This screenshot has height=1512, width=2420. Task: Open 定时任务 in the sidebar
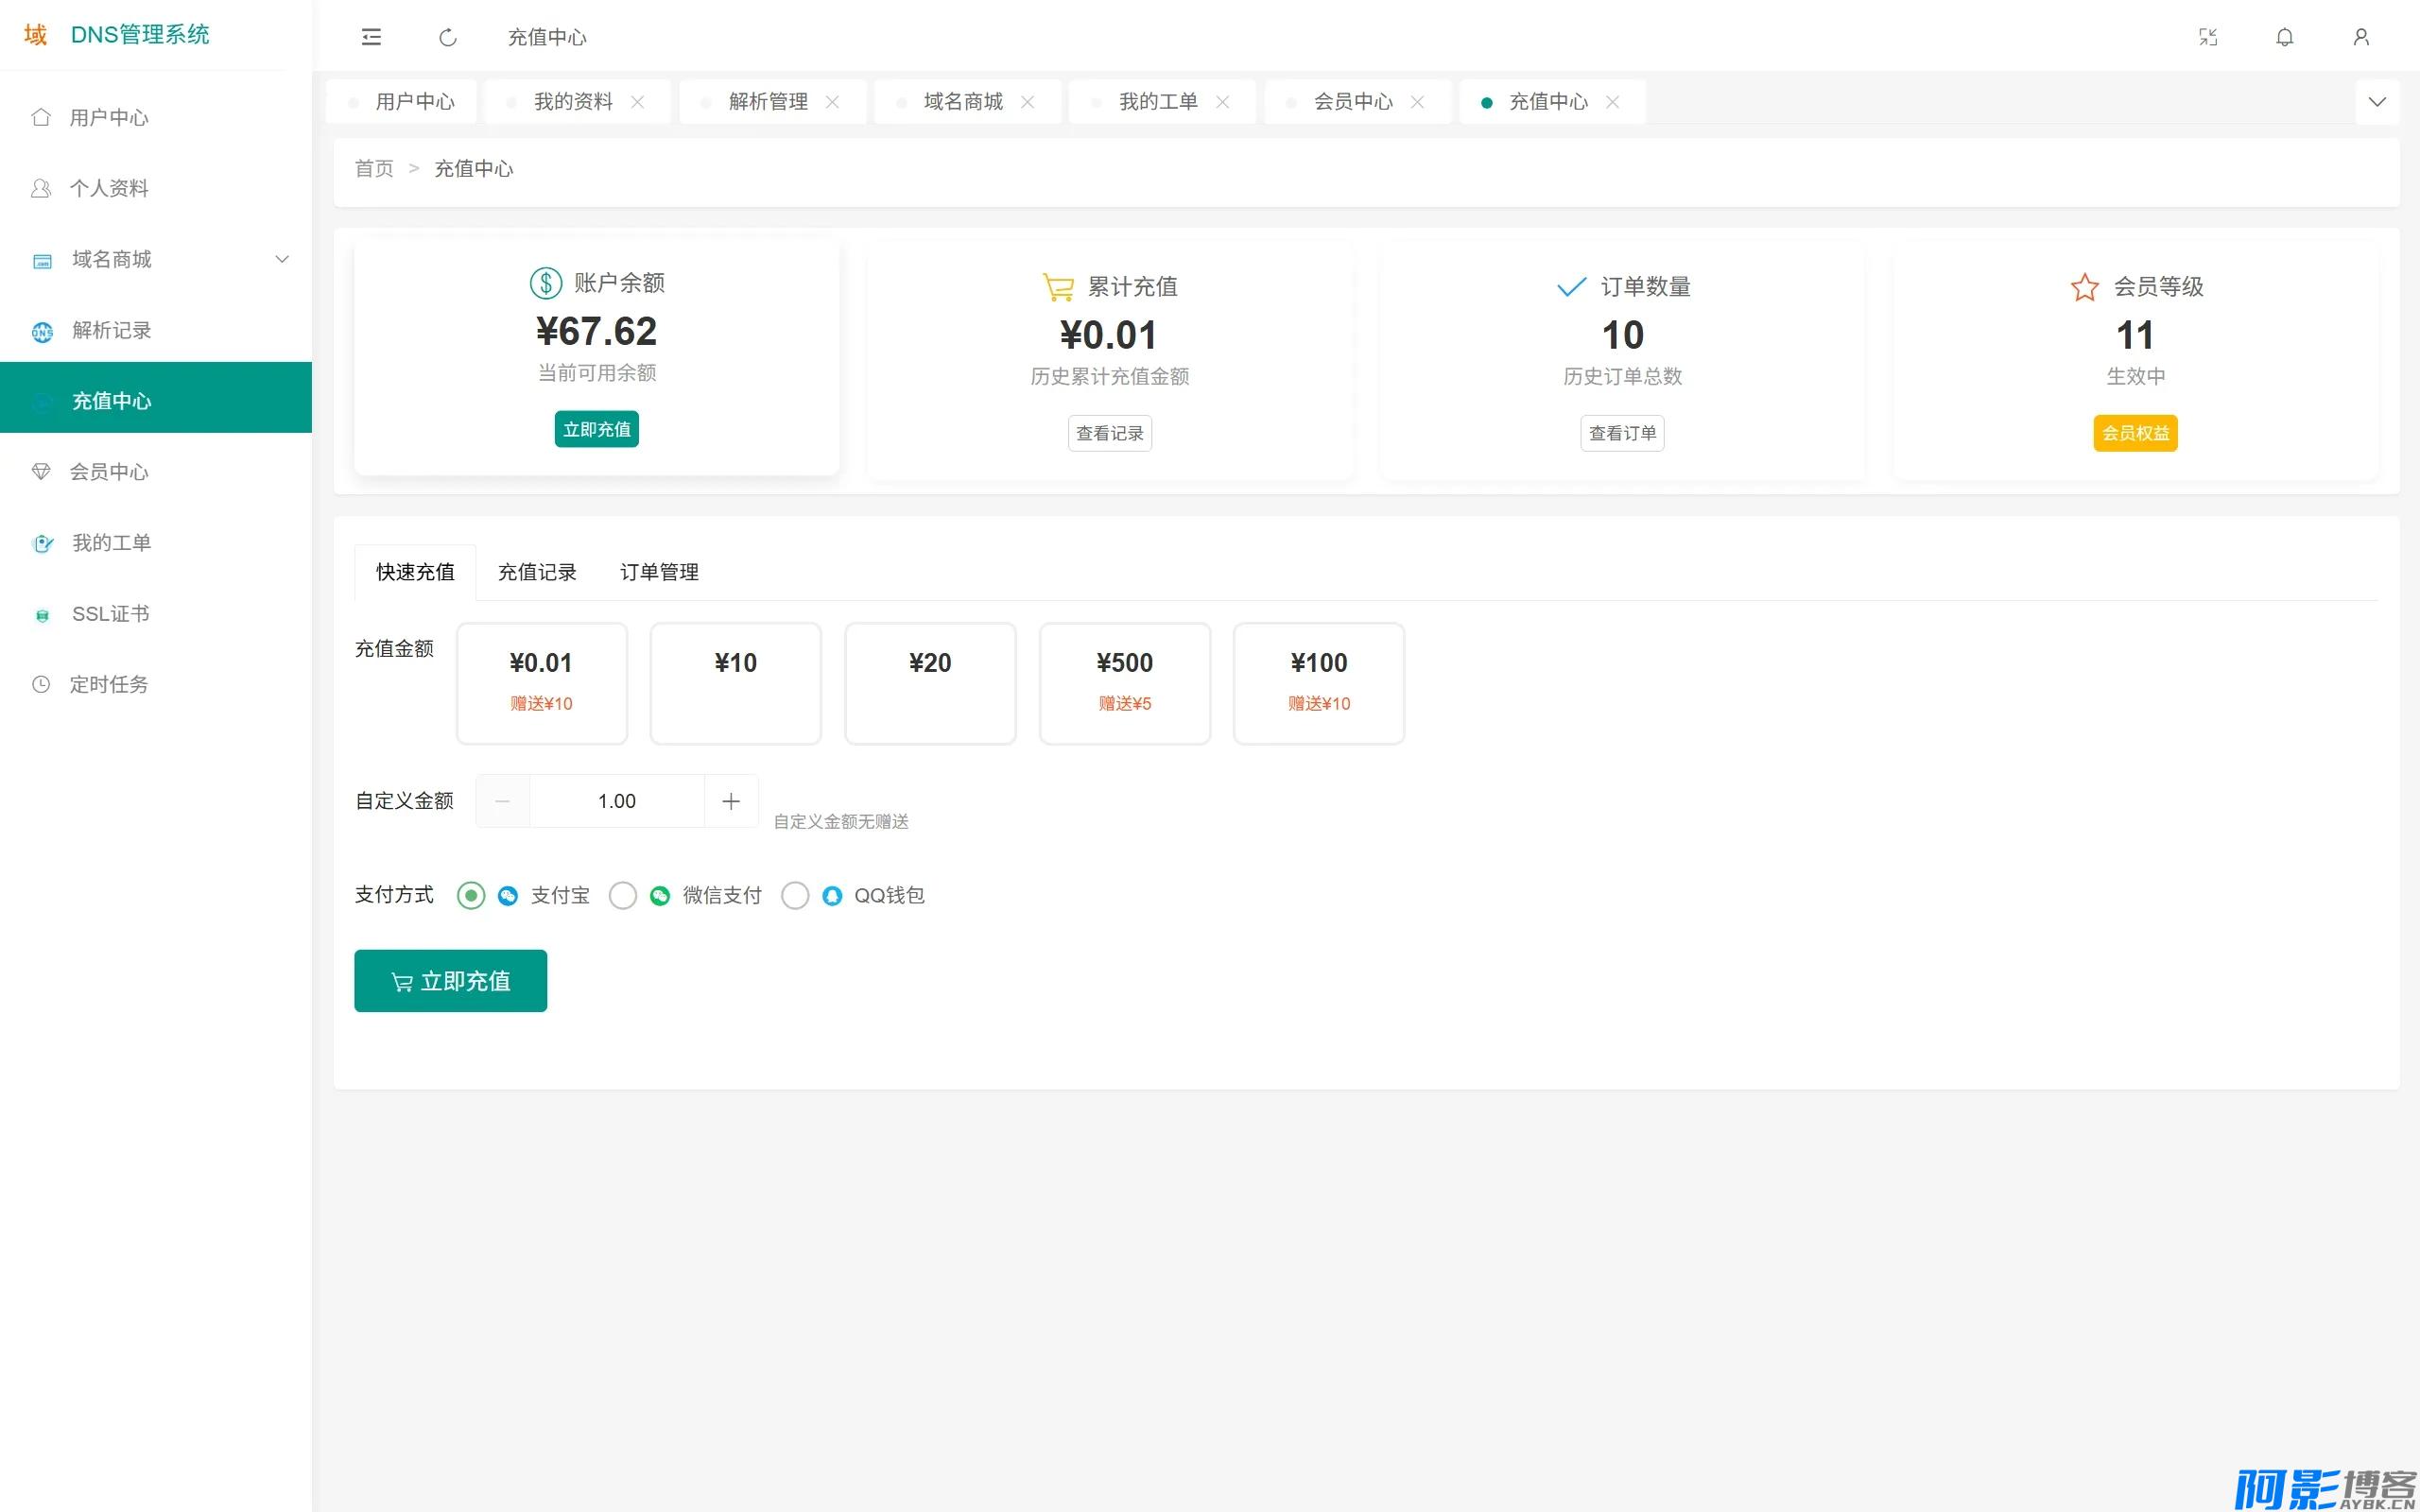[156, 684]
